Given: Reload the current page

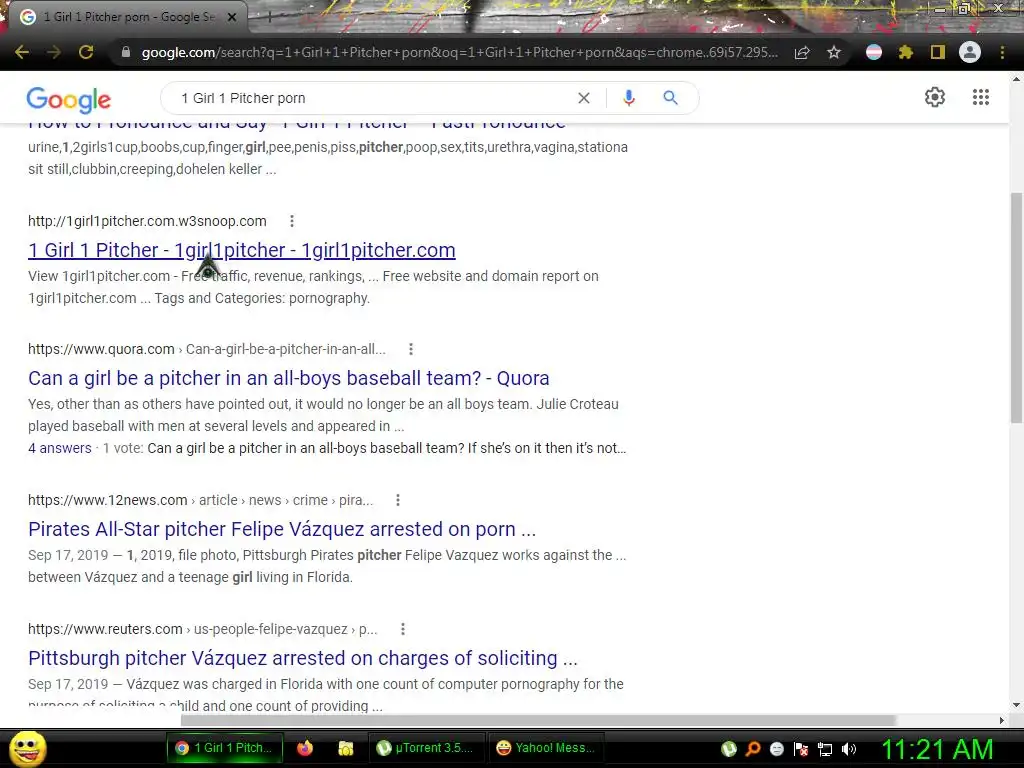Looking at the screenshot, I should point(86,52).
